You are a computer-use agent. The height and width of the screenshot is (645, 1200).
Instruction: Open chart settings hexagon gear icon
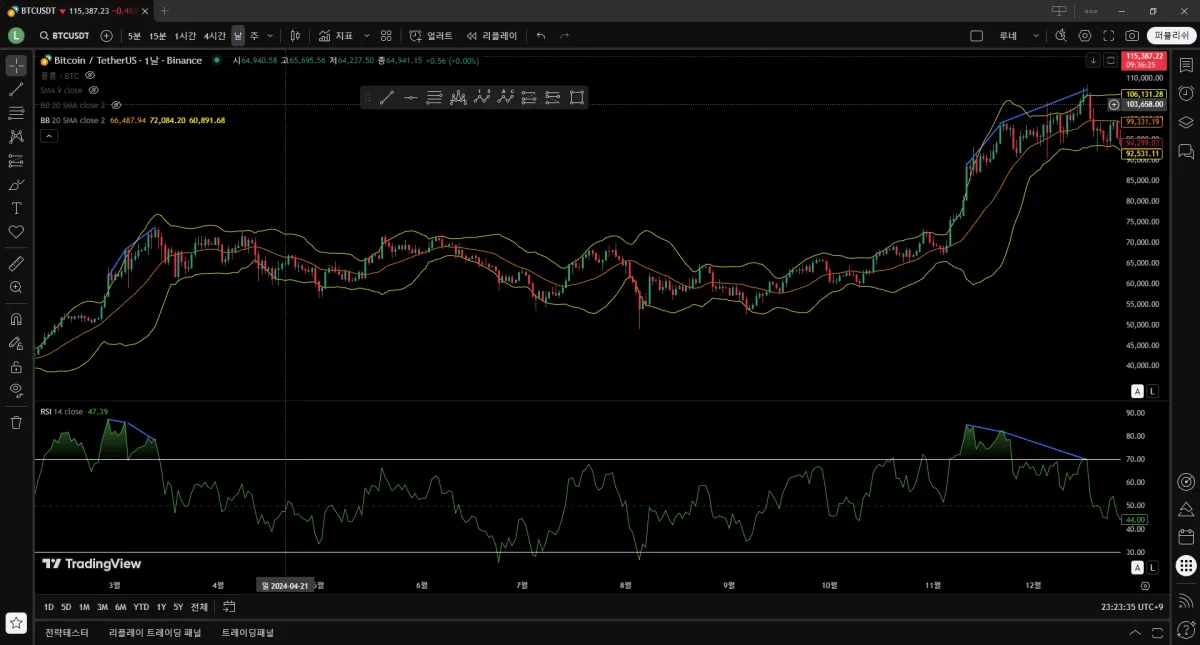pyautogui.click(x=1085, y=36)
